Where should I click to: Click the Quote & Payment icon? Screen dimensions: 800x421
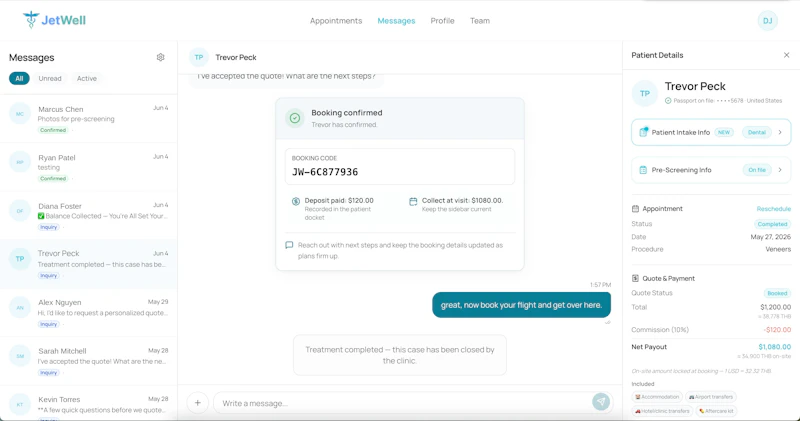pyautogui.click(x=635, y=278)
